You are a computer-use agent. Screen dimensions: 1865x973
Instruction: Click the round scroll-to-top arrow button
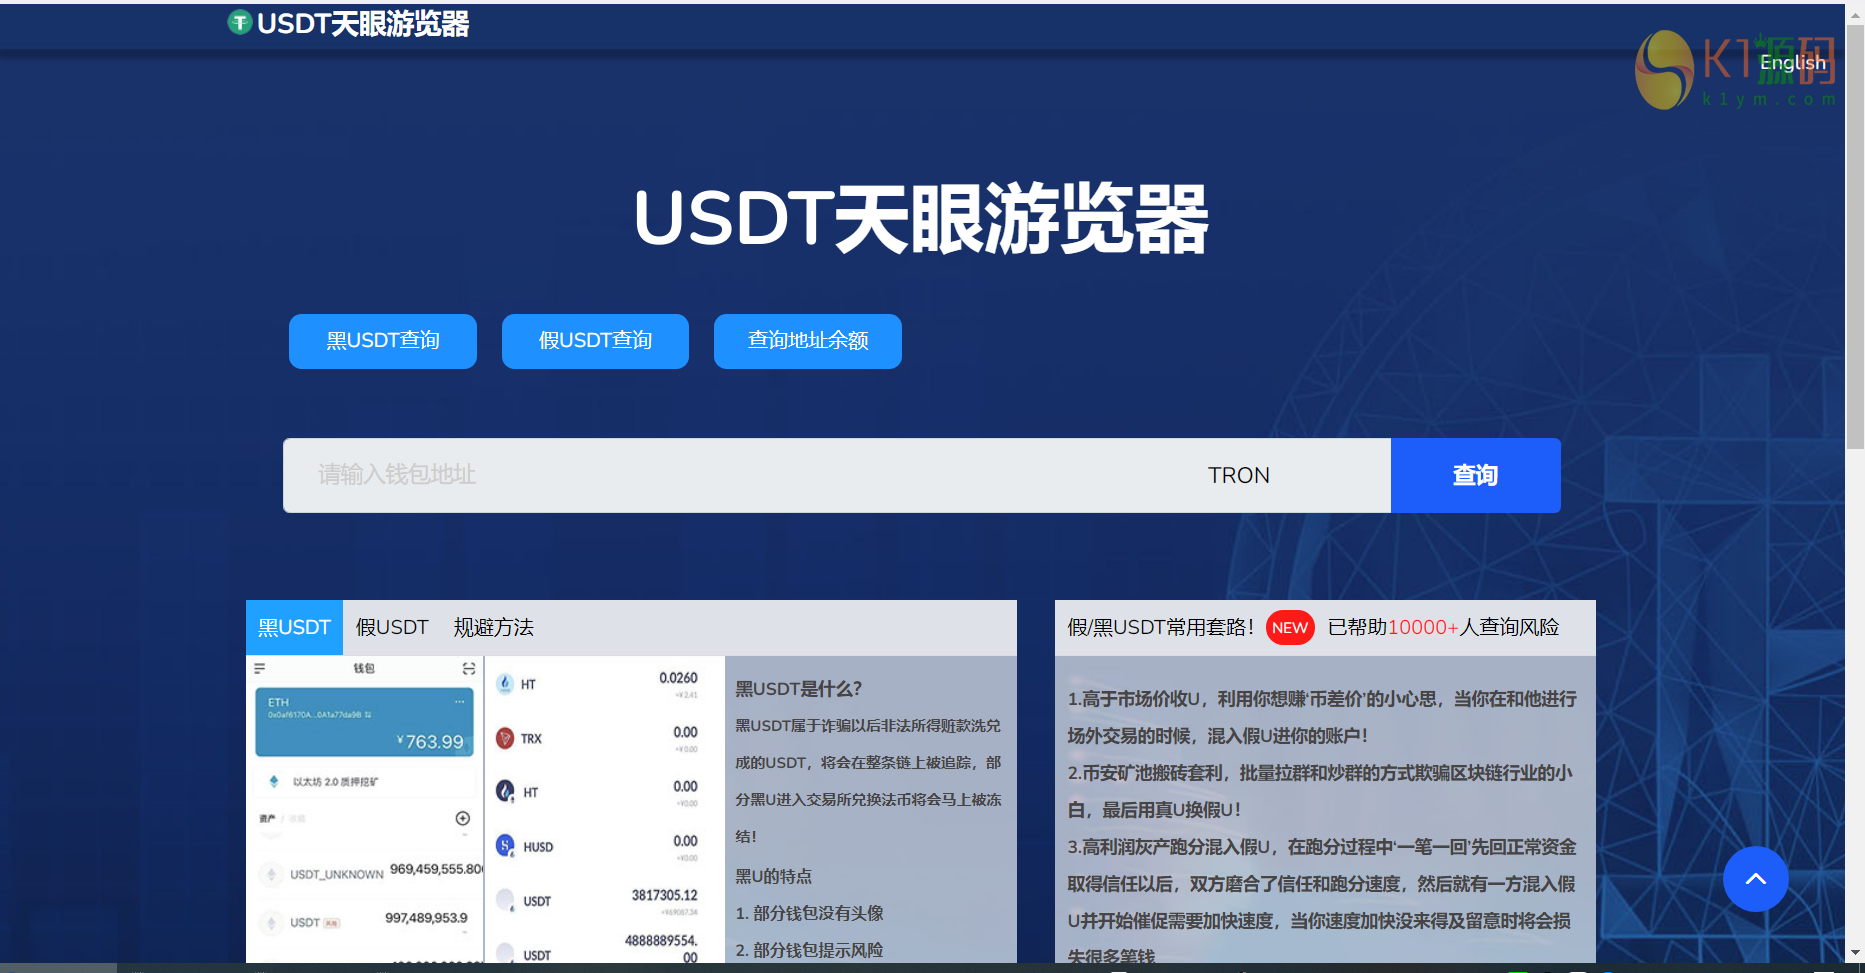point(1755,879)
